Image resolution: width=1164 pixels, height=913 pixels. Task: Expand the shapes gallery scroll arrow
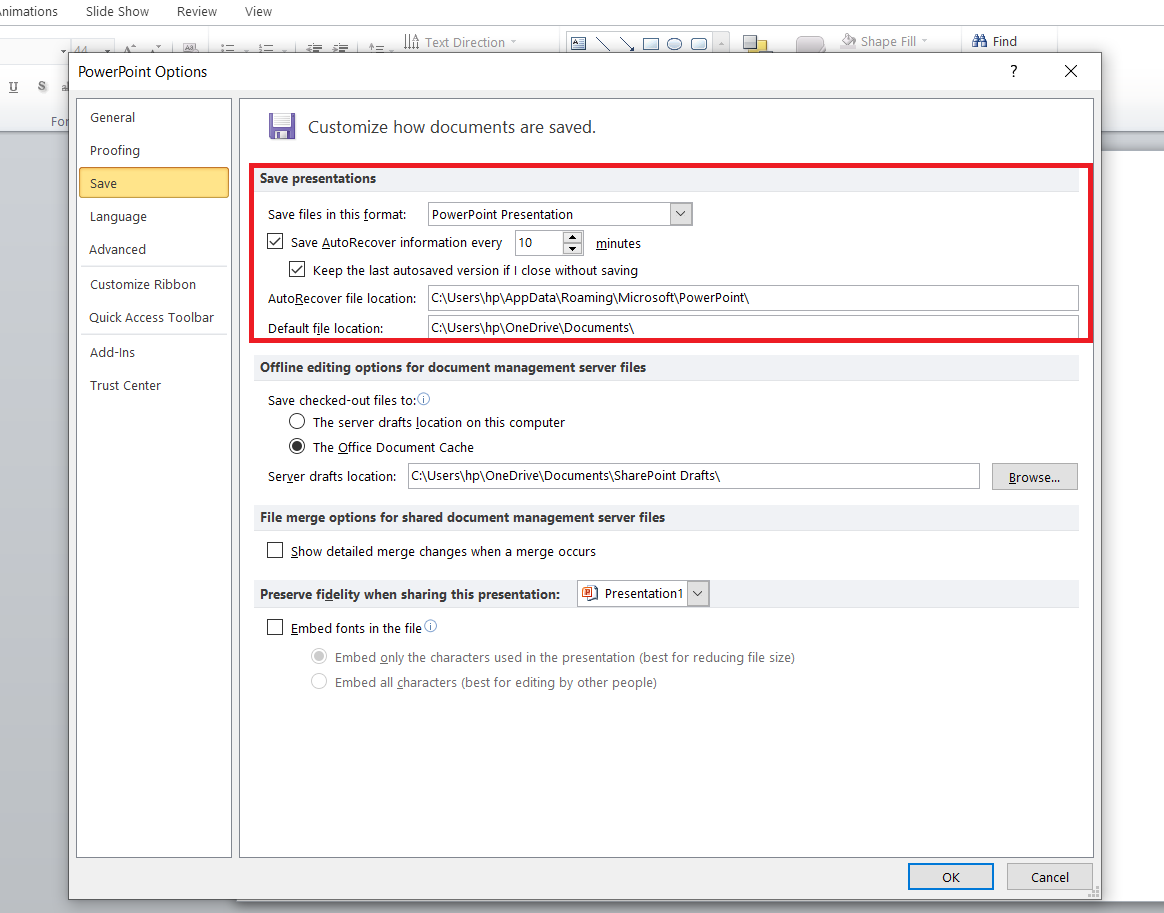[x=721, y=45]
